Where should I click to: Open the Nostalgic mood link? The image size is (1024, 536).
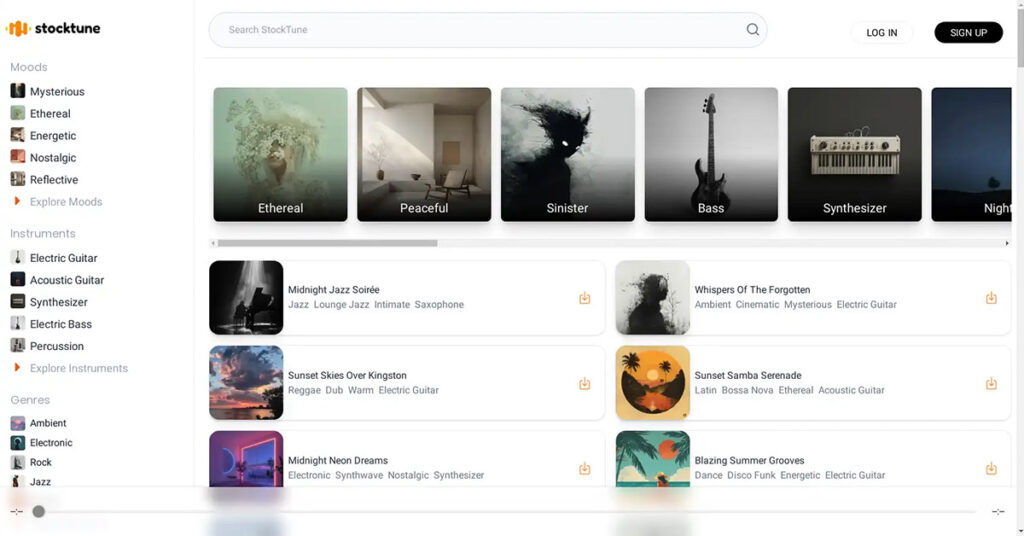tap(52, 158)
